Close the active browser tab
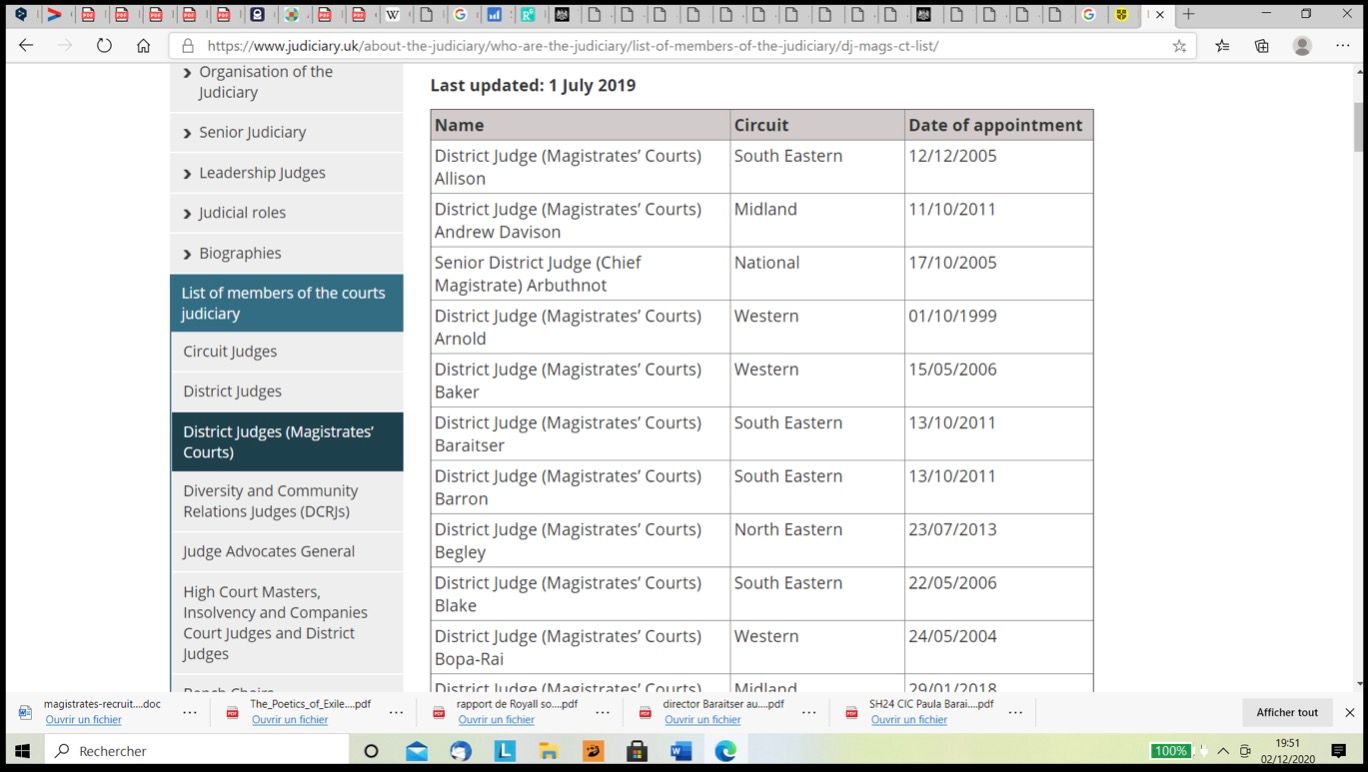 tap(1160, 15)
